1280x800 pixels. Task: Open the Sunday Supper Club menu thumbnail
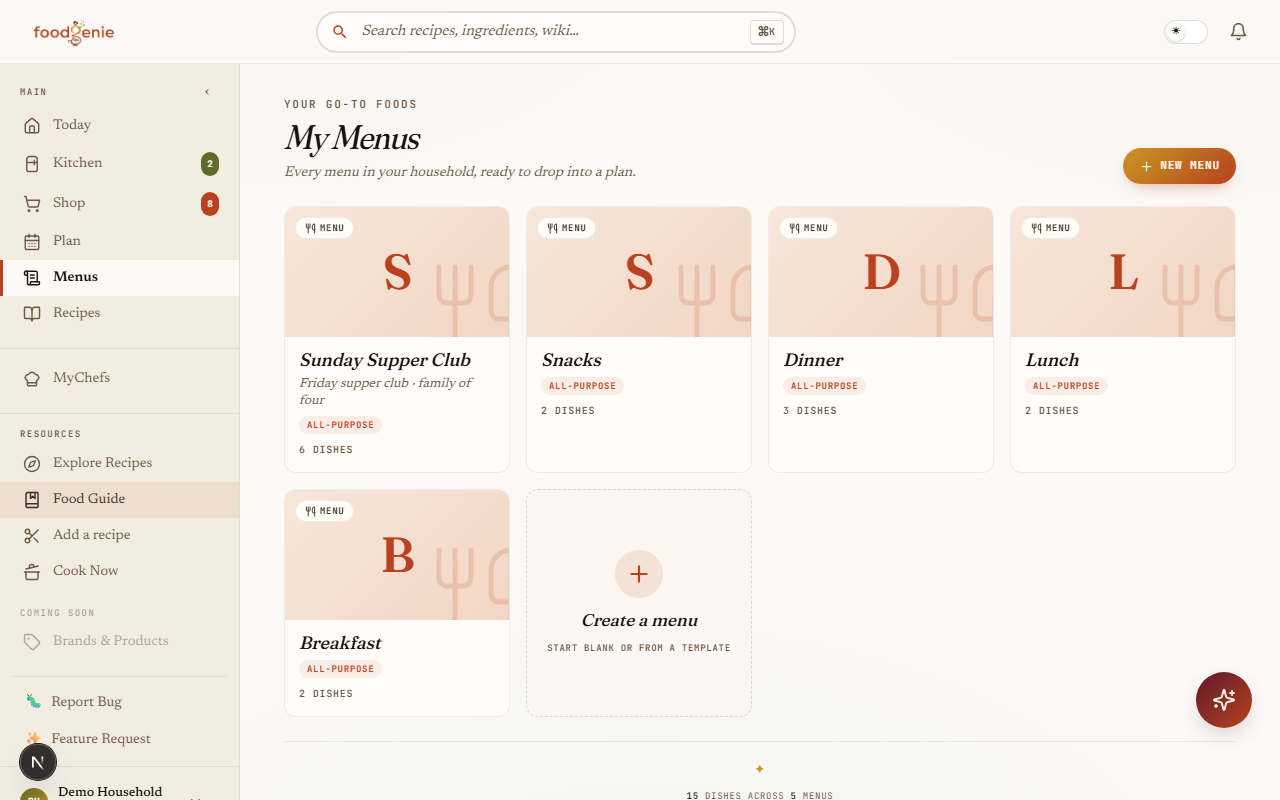[x=397, y=272]
